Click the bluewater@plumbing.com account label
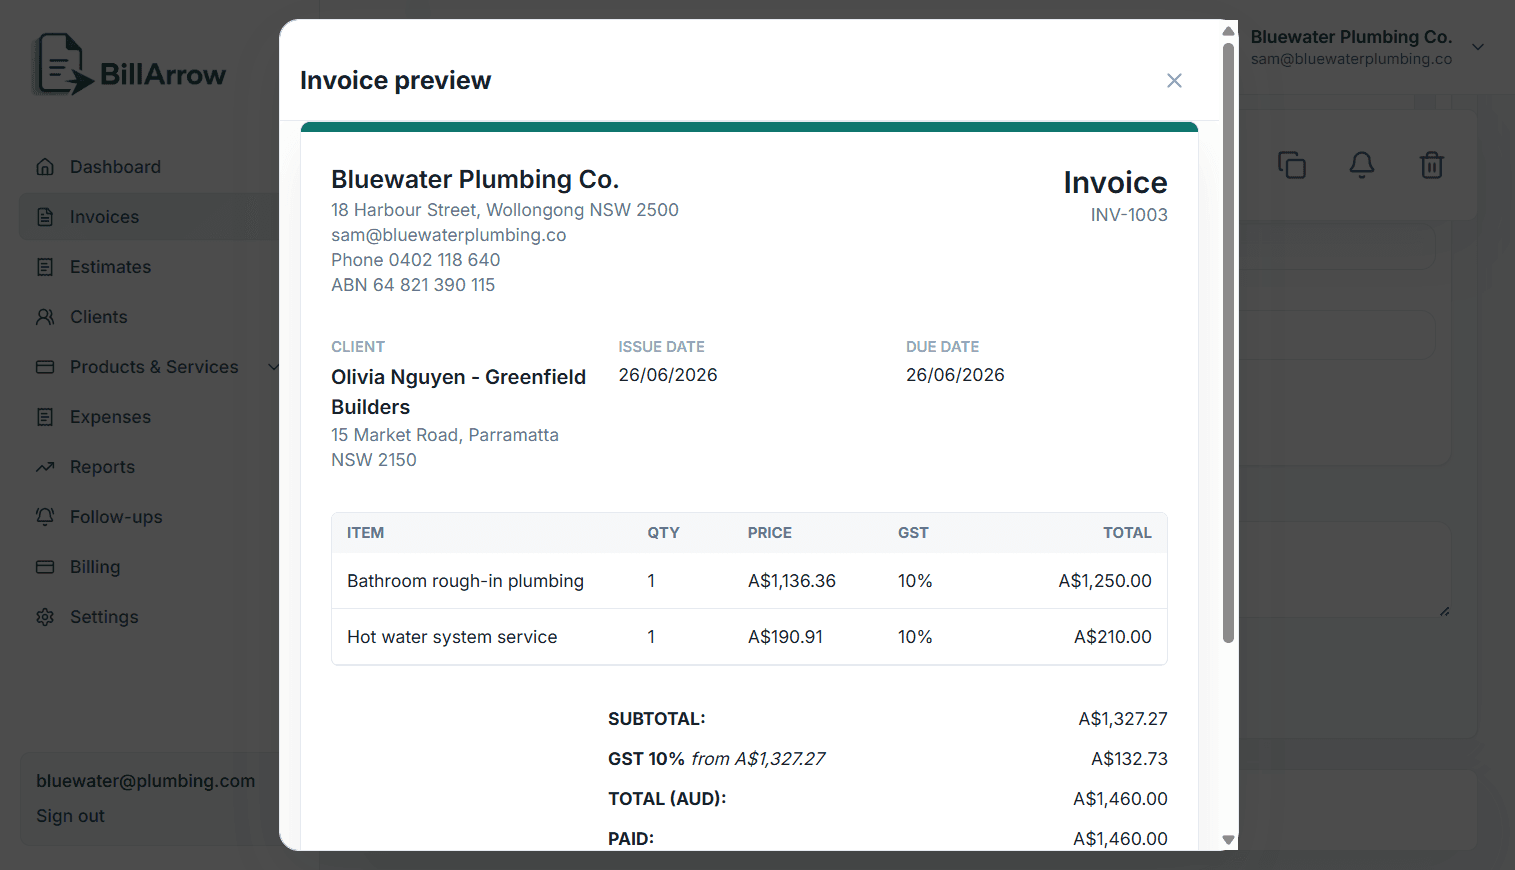This screenshot has height=870, width=1515. point(146,781)
